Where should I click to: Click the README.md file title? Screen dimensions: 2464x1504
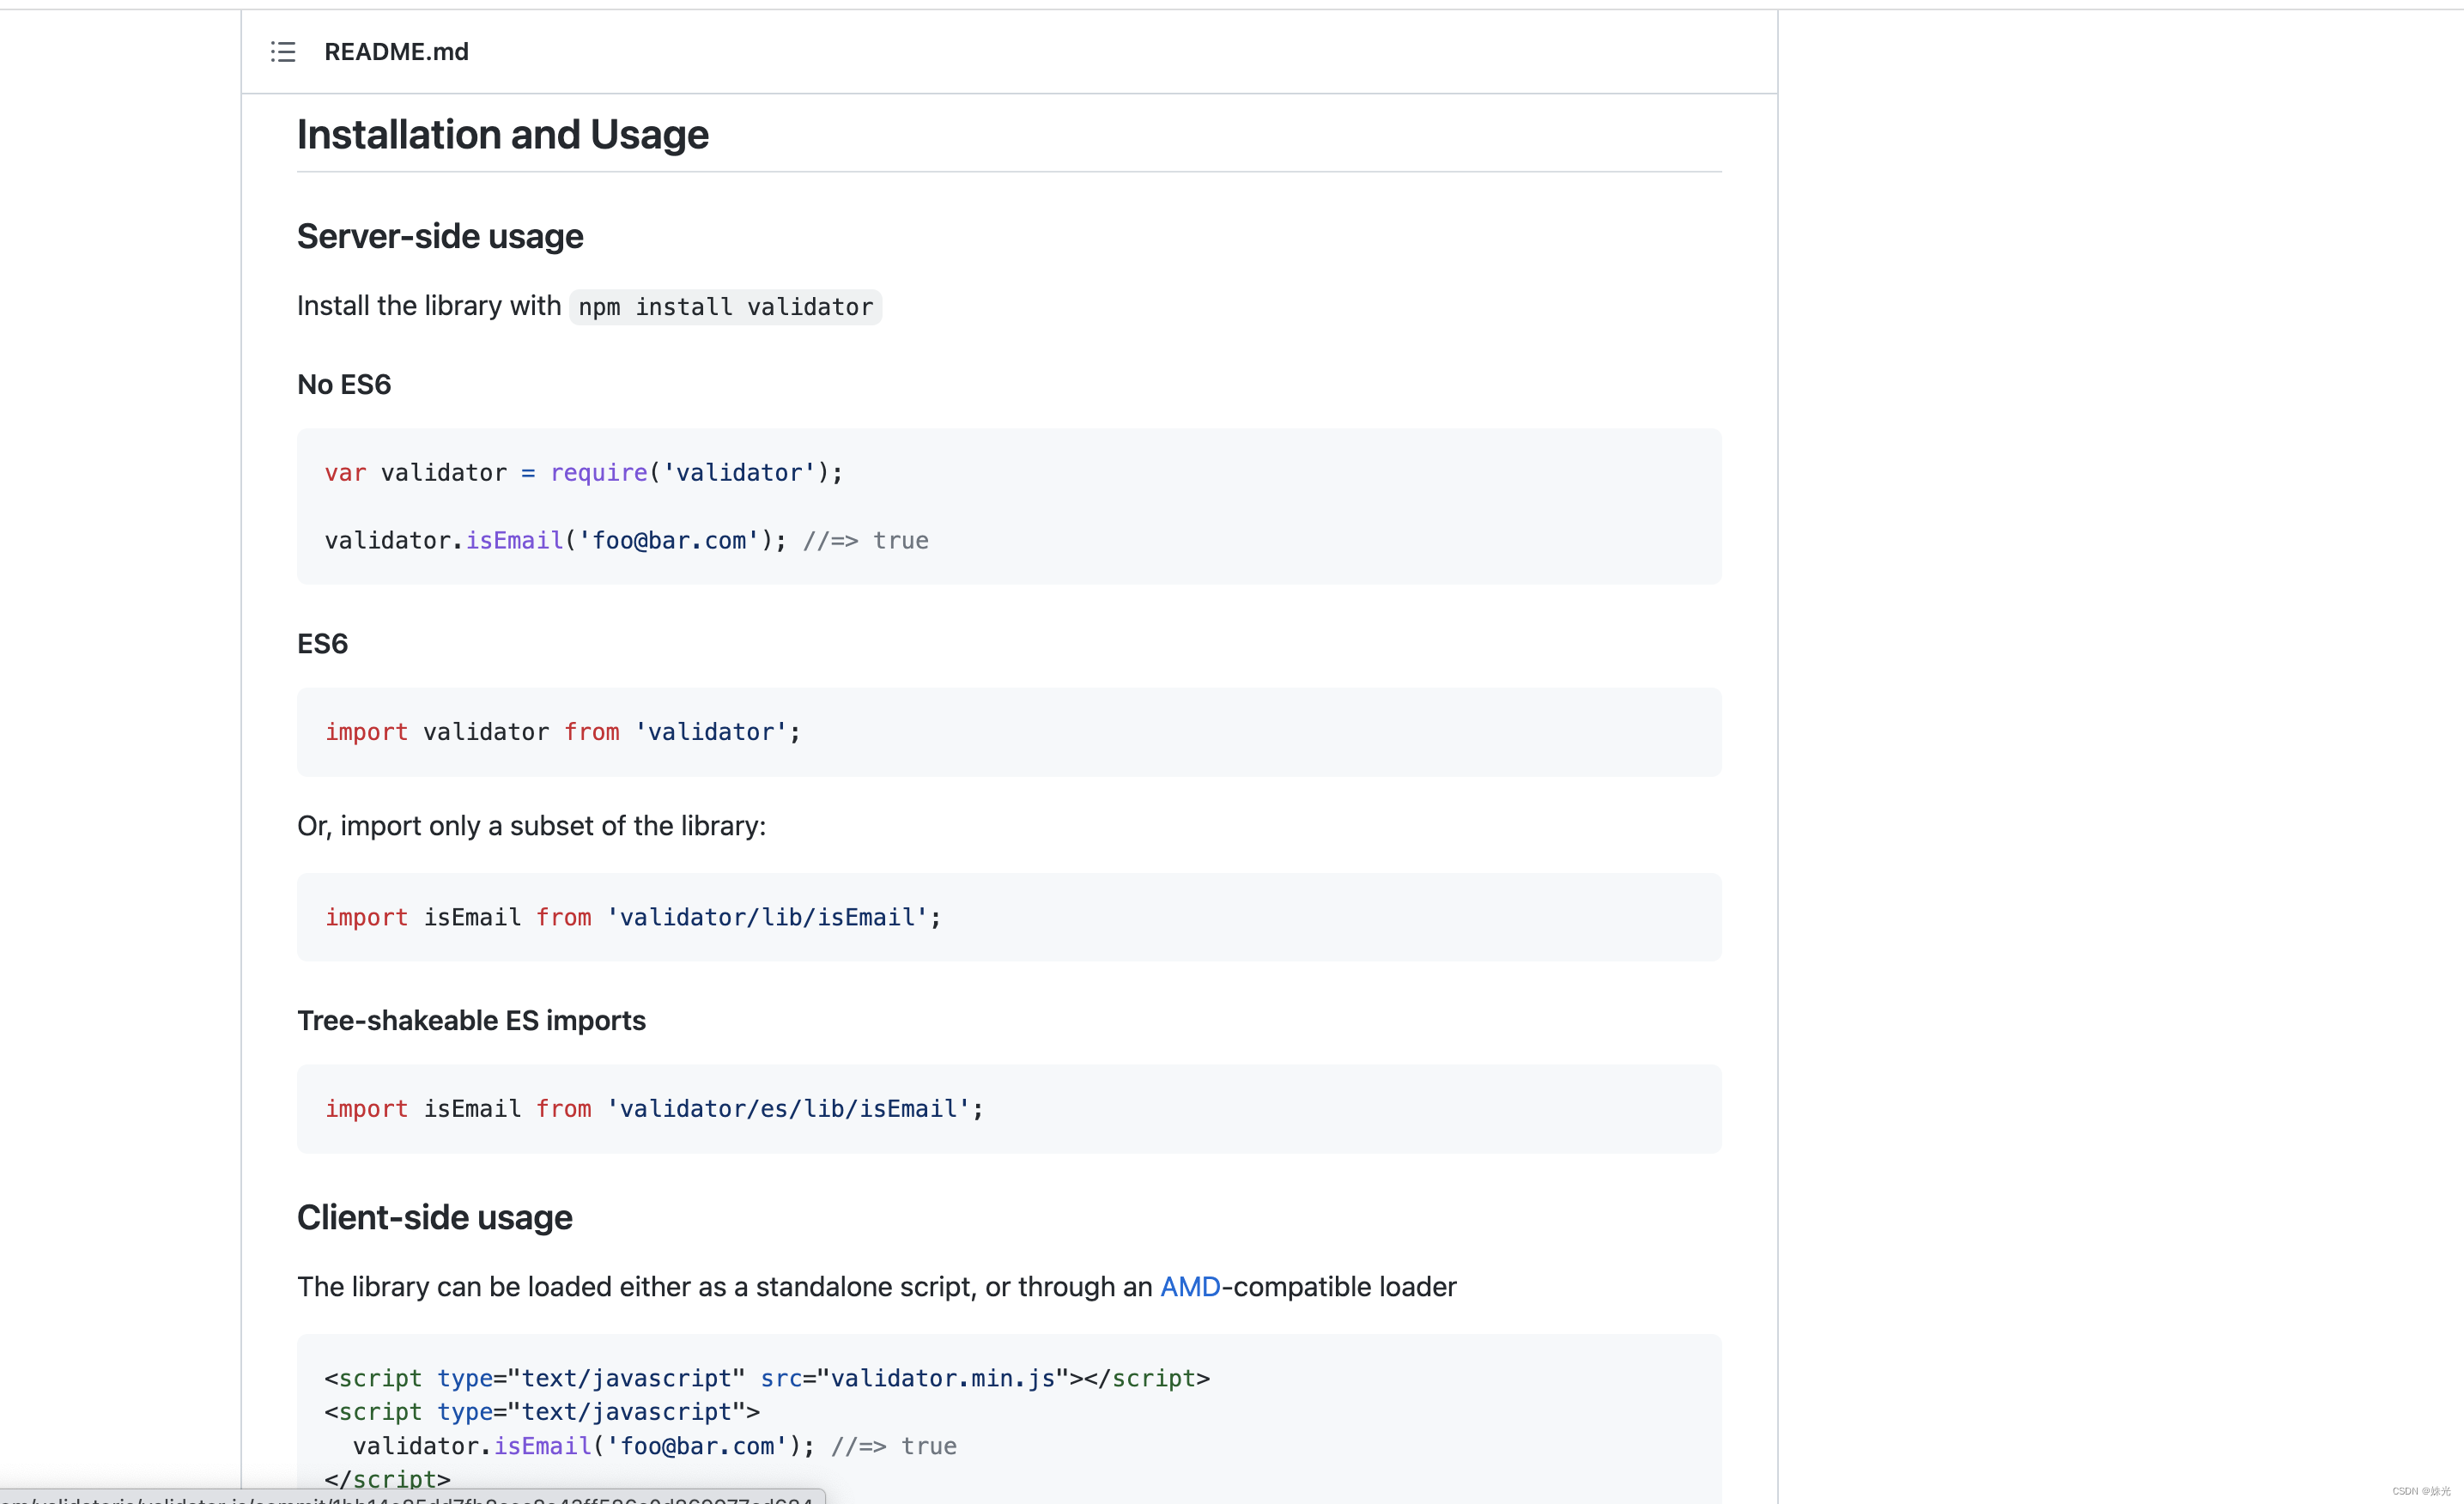tap(396, 52)
